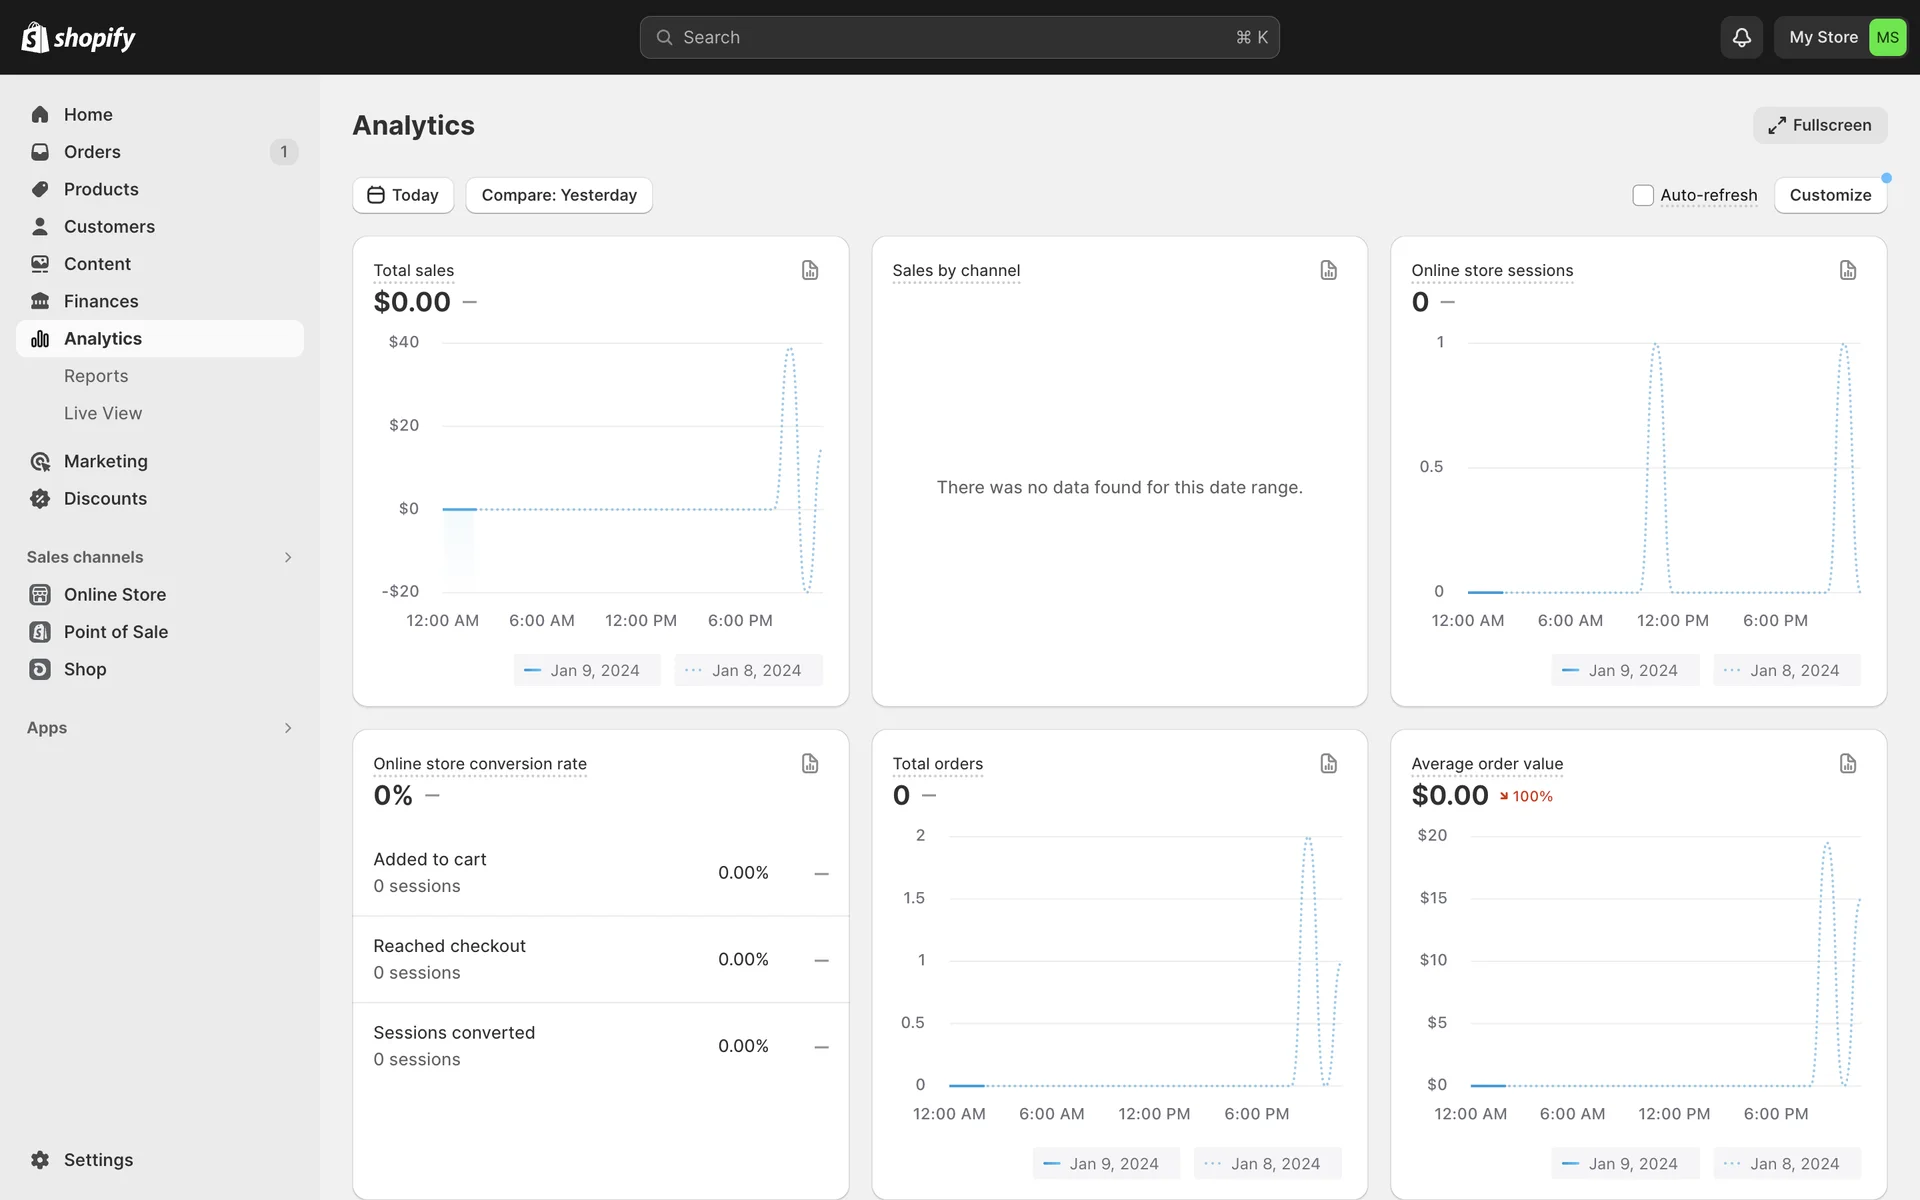Open Live View in the sidebar
Screen dimensions: 1920x1200
(103, 413)
